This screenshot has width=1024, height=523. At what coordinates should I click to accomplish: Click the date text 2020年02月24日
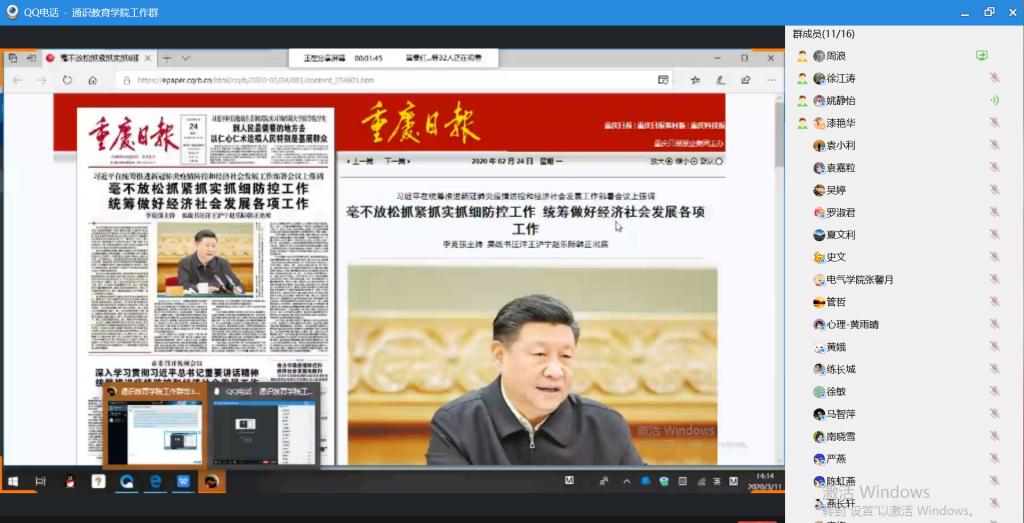[x=502, y=161]
